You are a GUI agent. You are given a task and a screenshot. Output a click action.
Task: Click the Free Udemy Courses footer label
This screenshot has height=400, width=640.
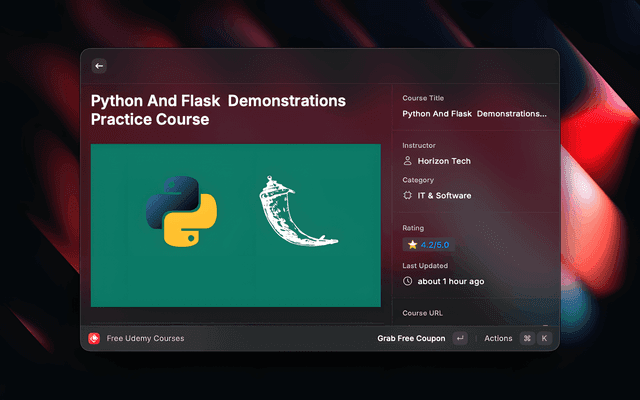(x=145, y=338)
